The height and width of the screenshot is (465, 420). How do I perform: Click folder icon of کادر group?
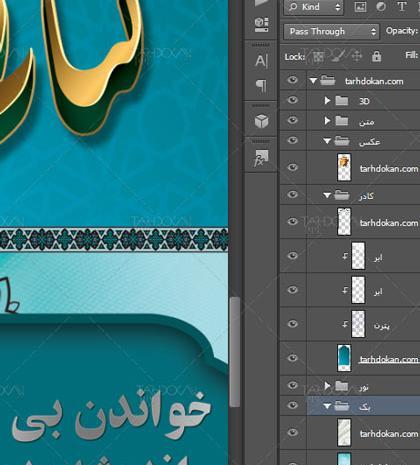[342, 195]
